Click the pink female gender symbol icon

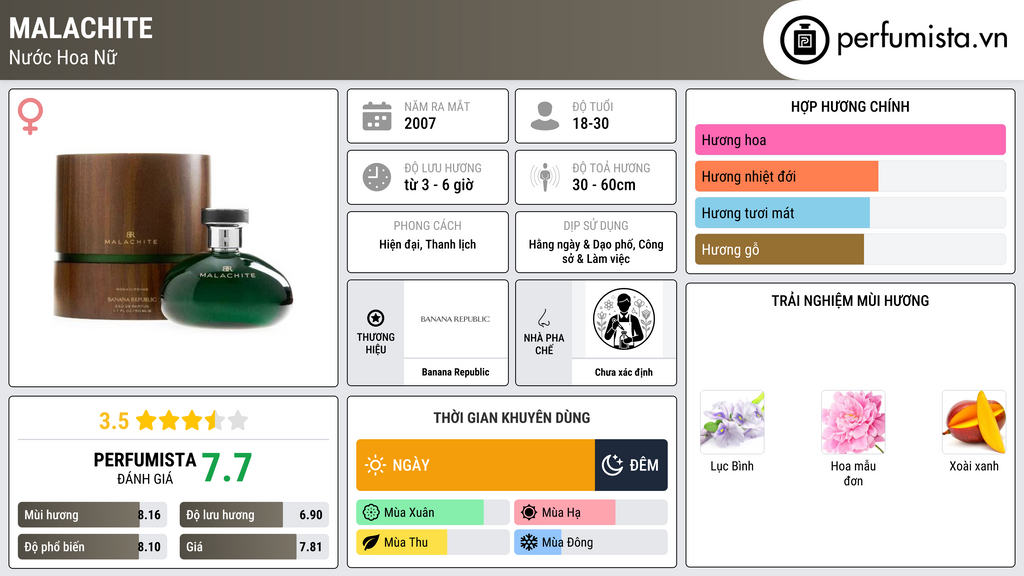pyautogui.click(x=30, y=116)
